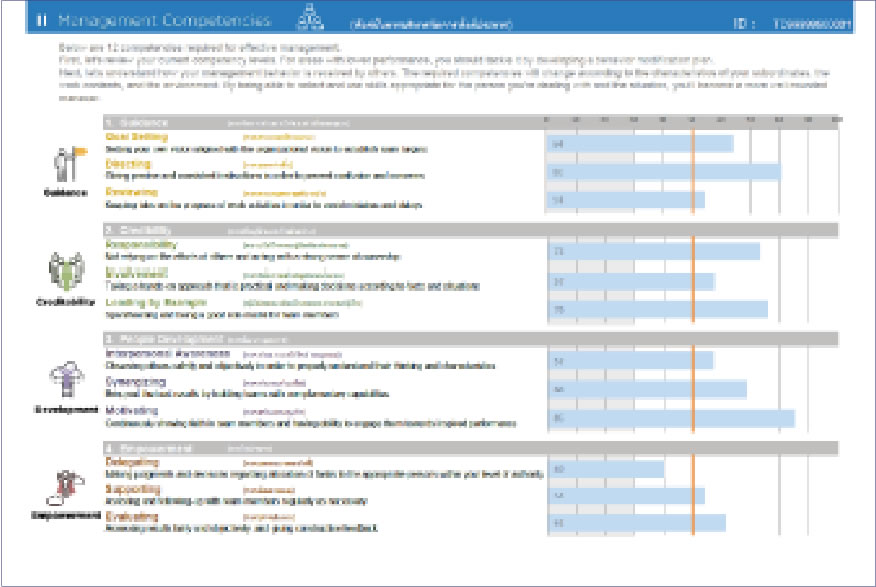The image size is (876, 587).
Task: Click the Guidance category icon
Action: pos(67,164)
